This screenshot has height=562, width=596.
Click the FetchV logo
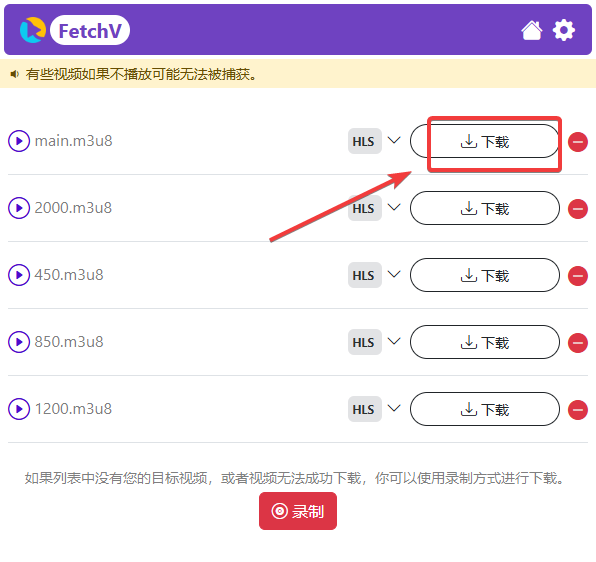pos(75,30)
